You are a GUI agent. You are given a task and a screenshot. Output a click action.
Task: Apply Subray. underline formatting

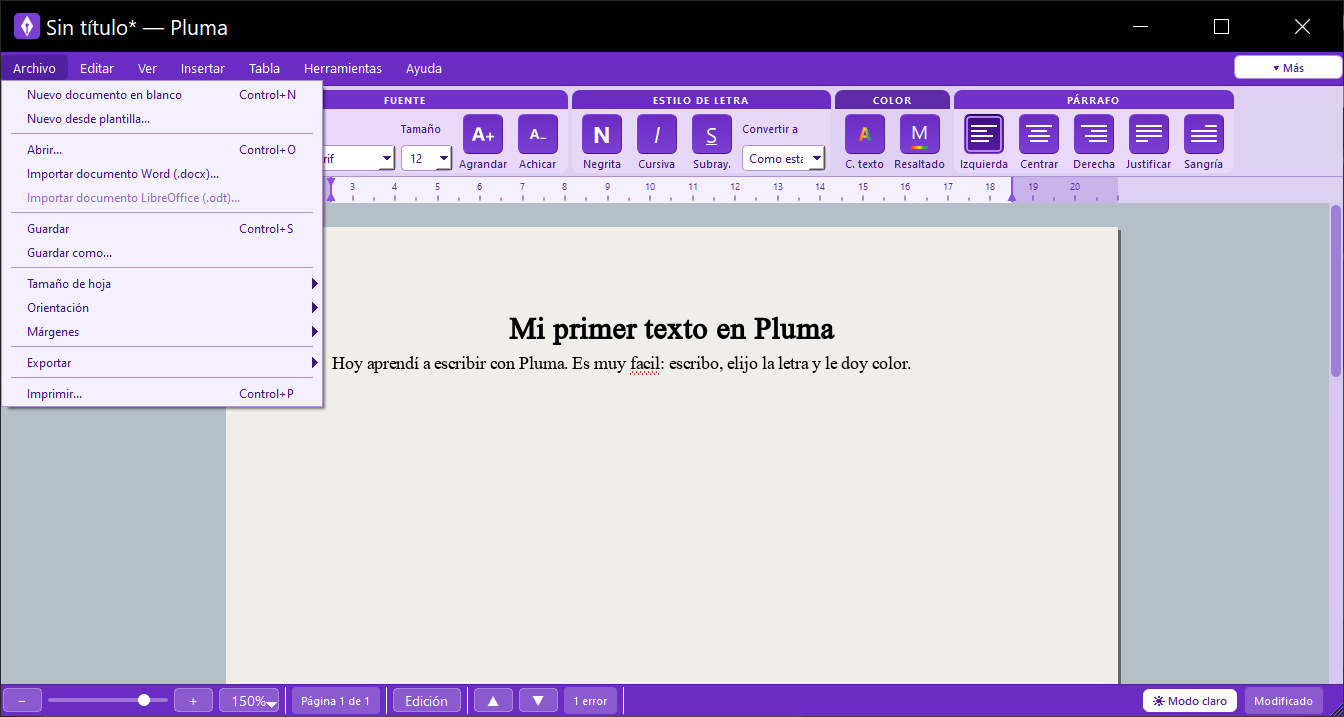[x=712, y=134]
